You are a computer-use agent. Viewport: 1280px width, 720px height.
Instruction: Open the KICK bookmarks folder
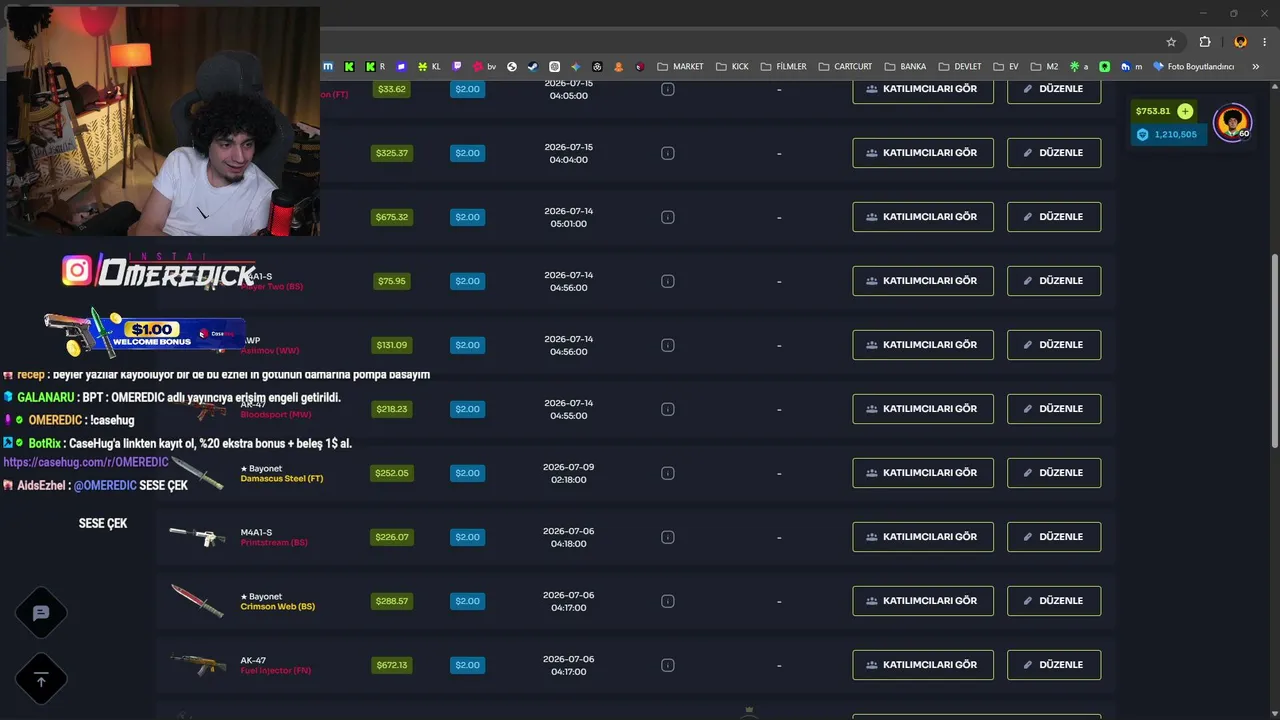click(x=732, y=67)
